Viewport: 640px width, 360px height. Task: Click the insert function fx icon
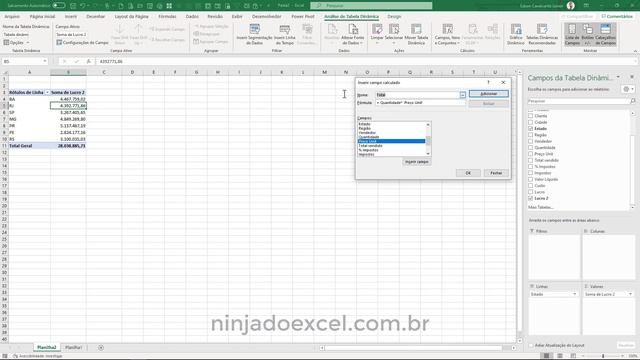point(89,61)
